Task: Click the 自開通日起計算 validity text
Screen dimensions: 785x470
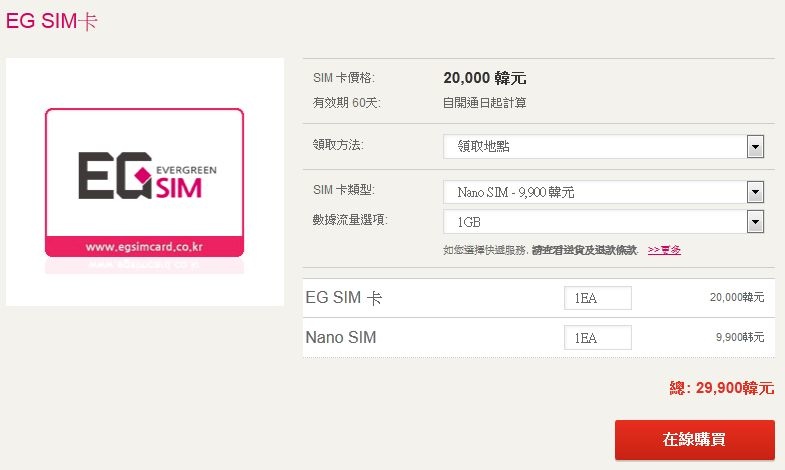Action: click(x=485, y=103)
